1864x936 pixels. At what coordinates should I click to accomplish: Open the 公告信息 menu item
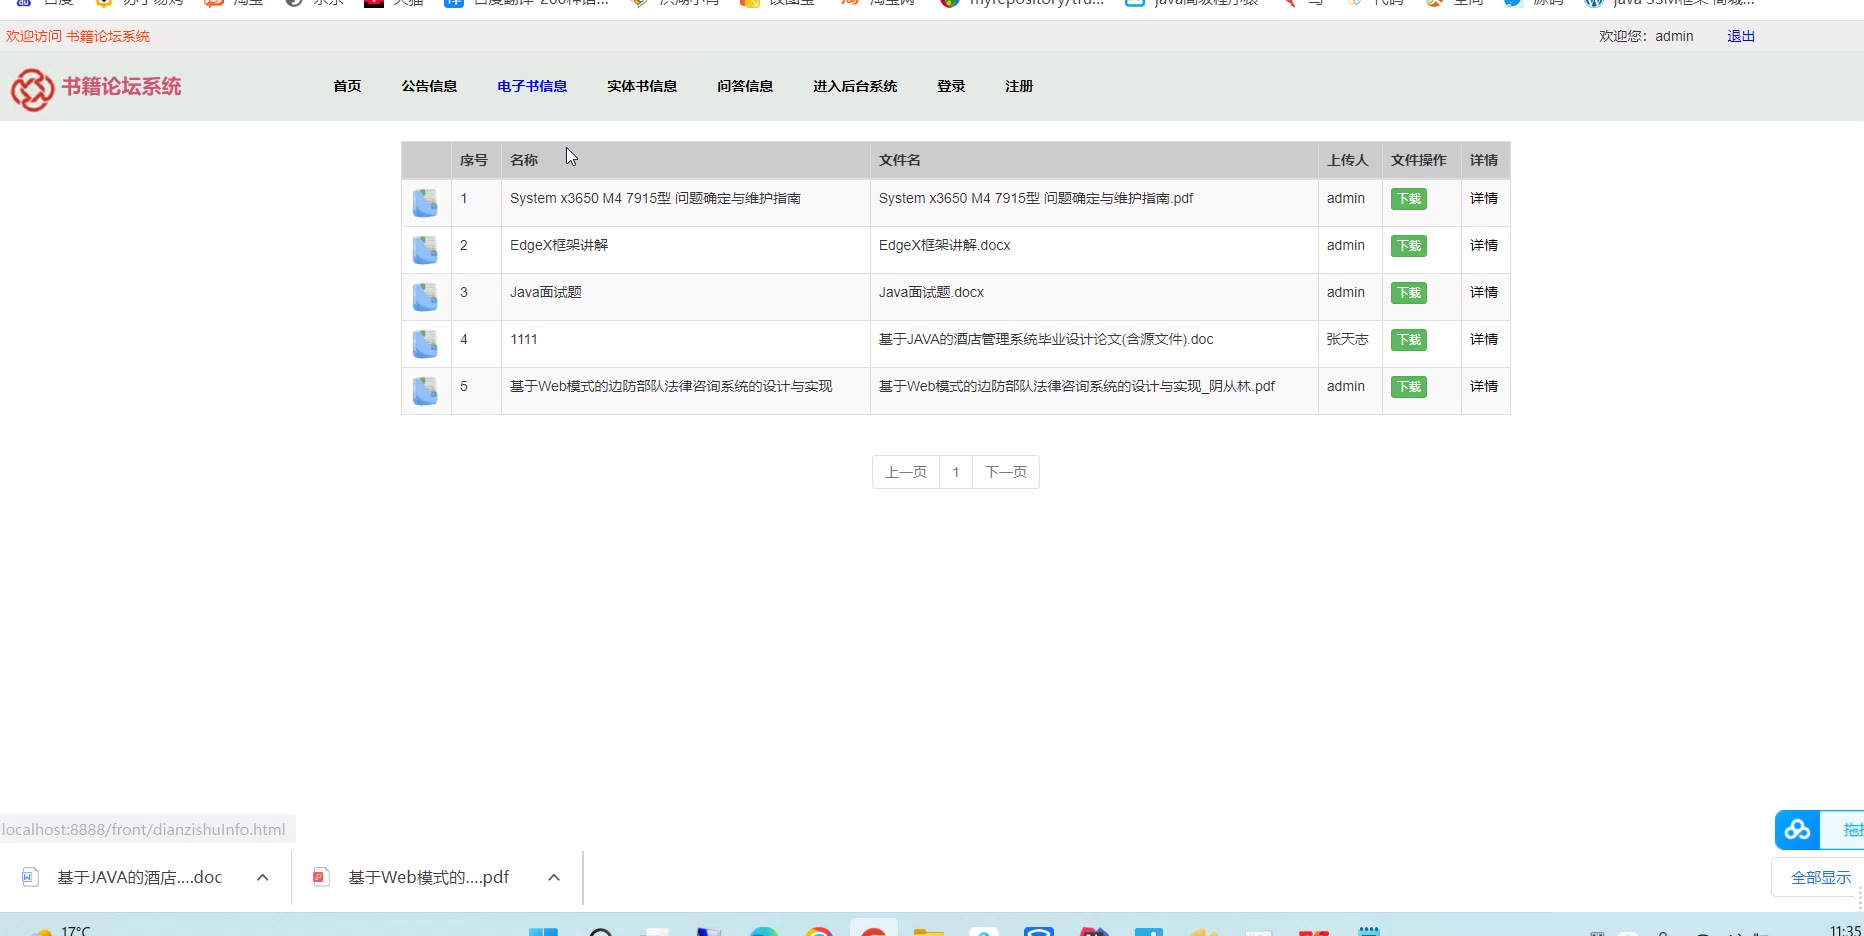(429, 86)
